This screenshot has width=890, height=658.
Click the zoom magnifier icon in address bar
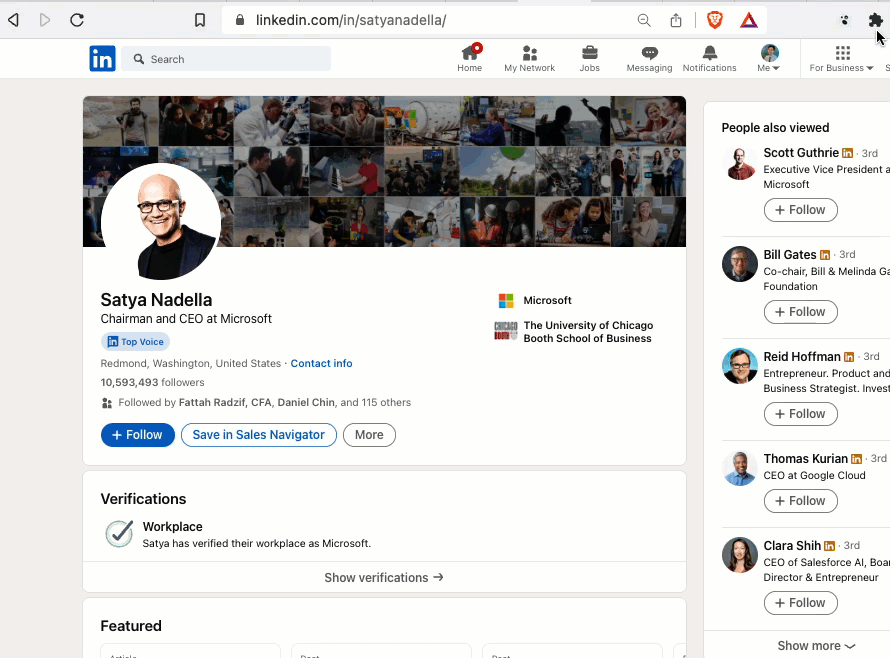tap(644, 20)
